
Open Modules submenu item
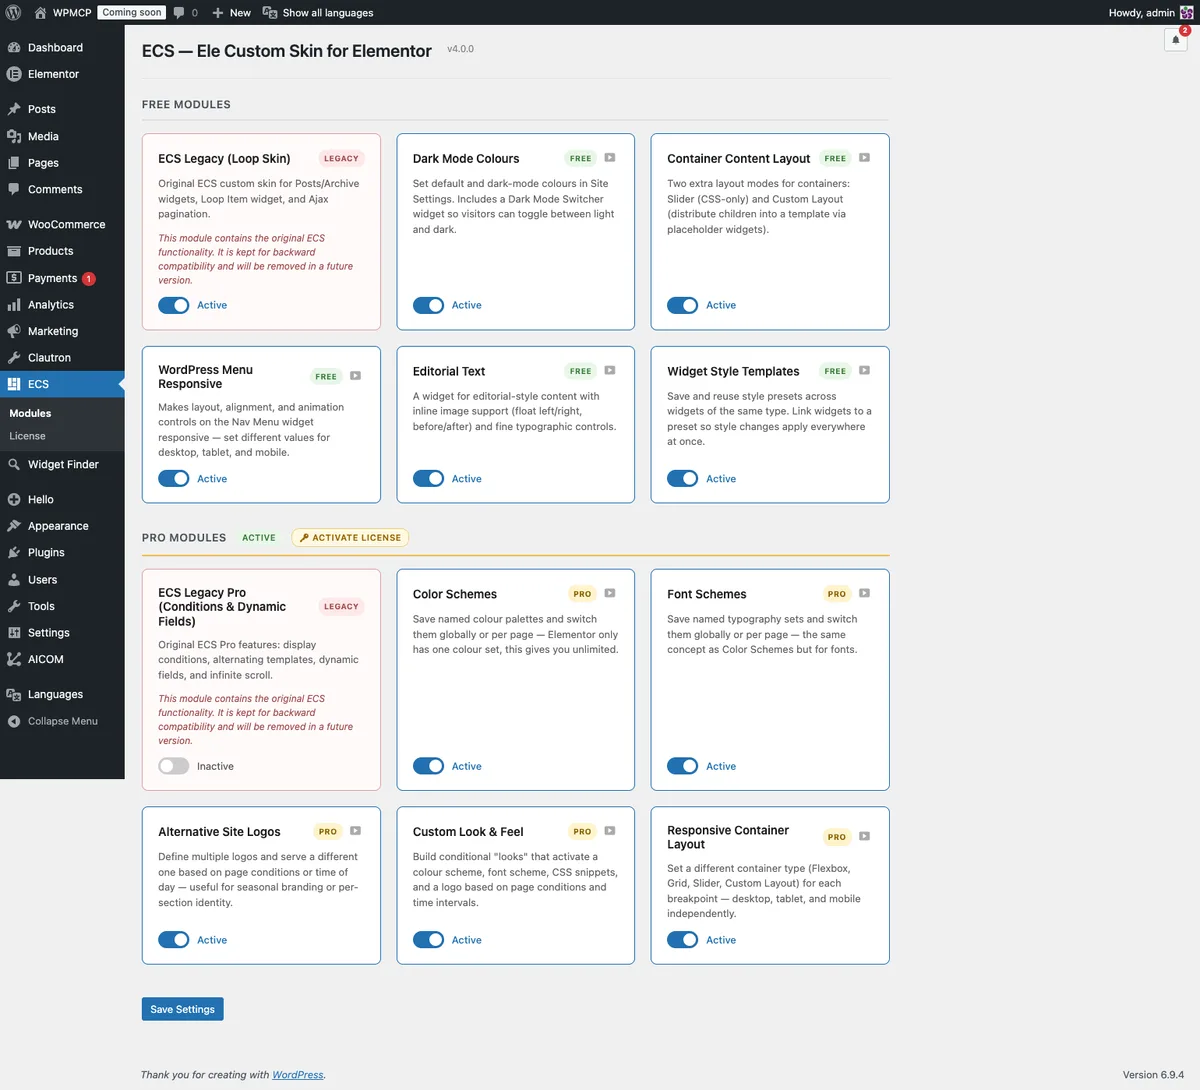[x=30, y=413]
